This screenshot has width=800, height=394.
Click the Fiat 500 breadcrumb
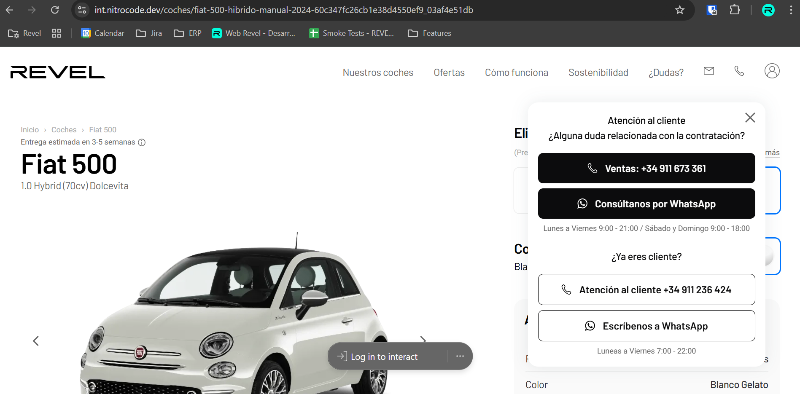pyautogui.click(x=103, y=130)
